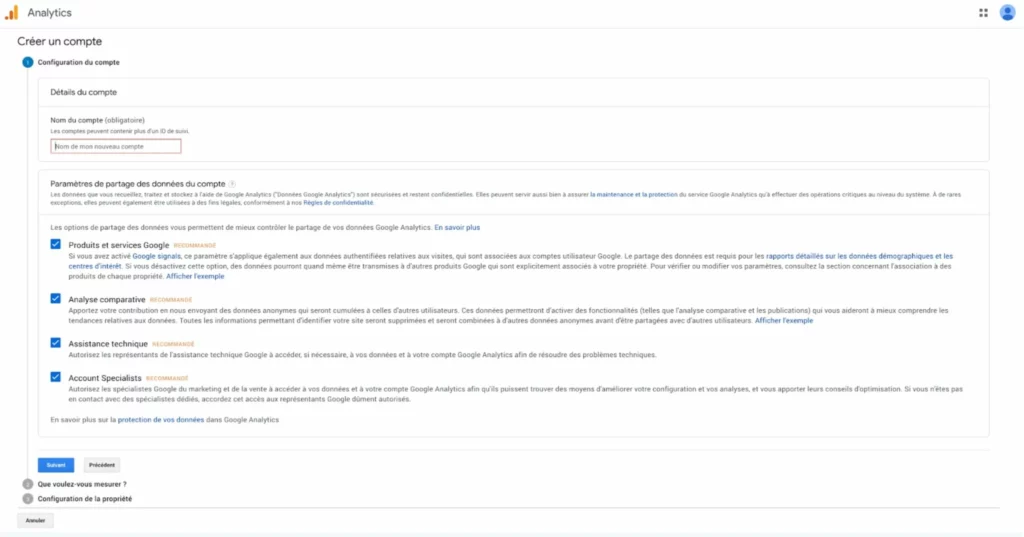Click the 'Assistance technique' label

pyautogui.click(x=108, y=344)
